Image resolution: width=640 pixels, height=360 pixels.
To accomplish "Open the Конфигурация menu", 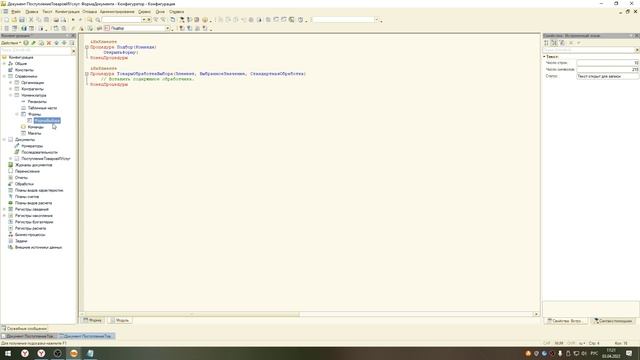I will coord(67,12).
